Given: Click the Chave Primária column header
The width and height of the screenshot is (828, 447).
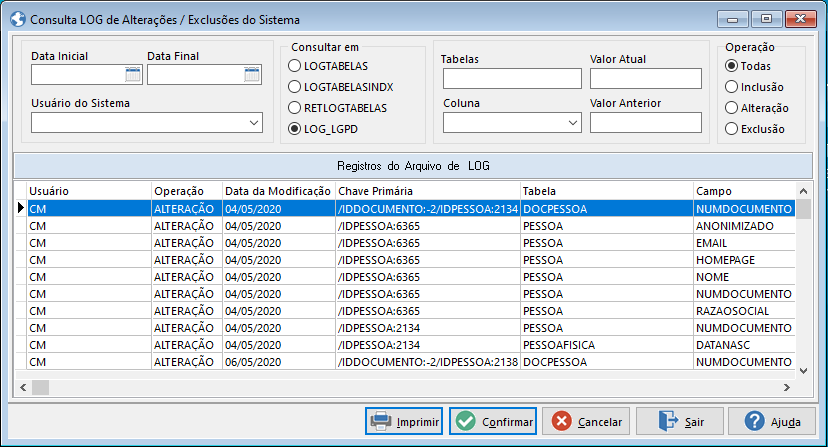Looking at the screenshot, I should (427, 190).
